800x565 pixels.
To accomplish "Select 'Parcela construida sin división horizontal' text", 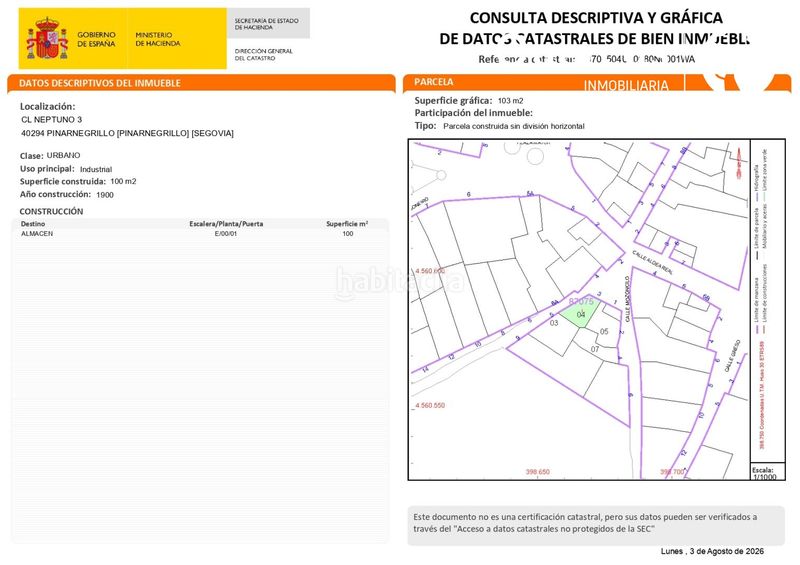I will (x=514, y=126).
